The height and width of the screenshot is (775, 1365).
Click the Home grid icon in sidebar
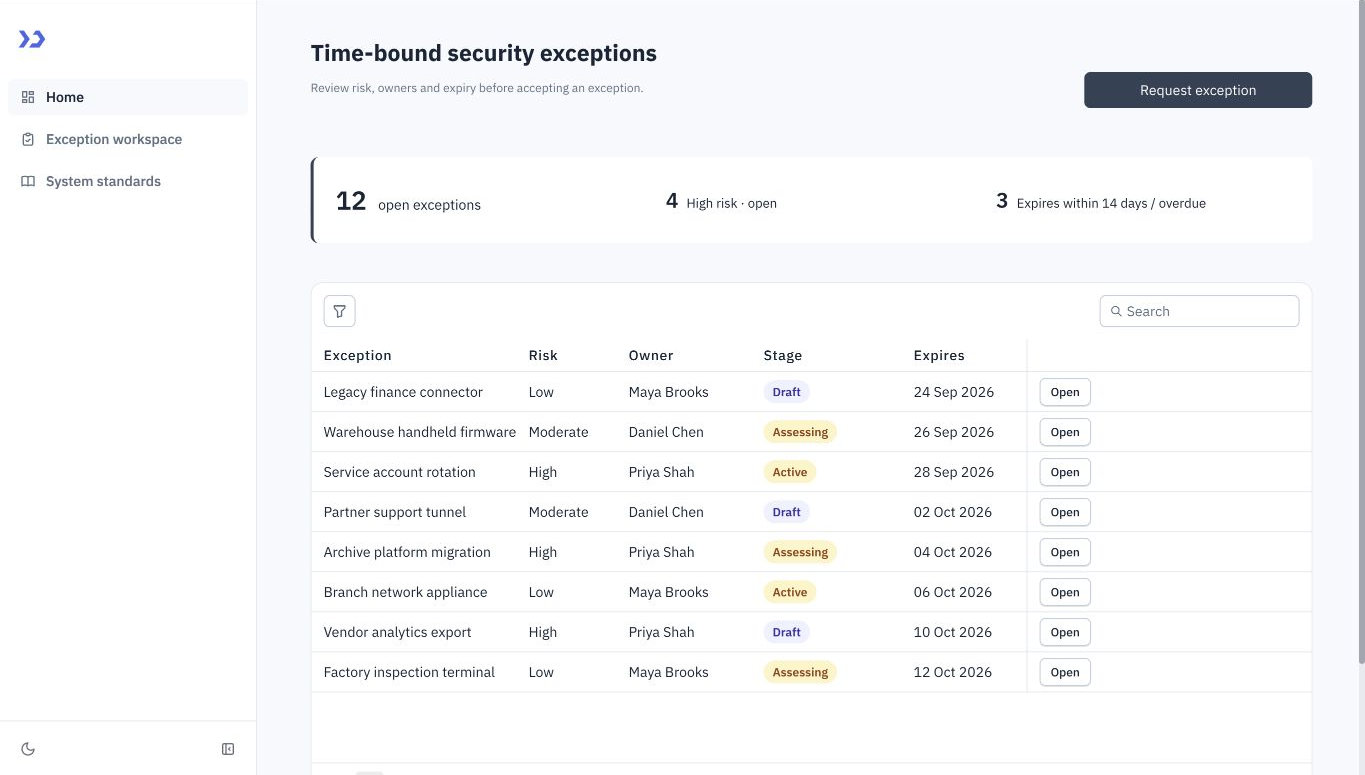28,97
